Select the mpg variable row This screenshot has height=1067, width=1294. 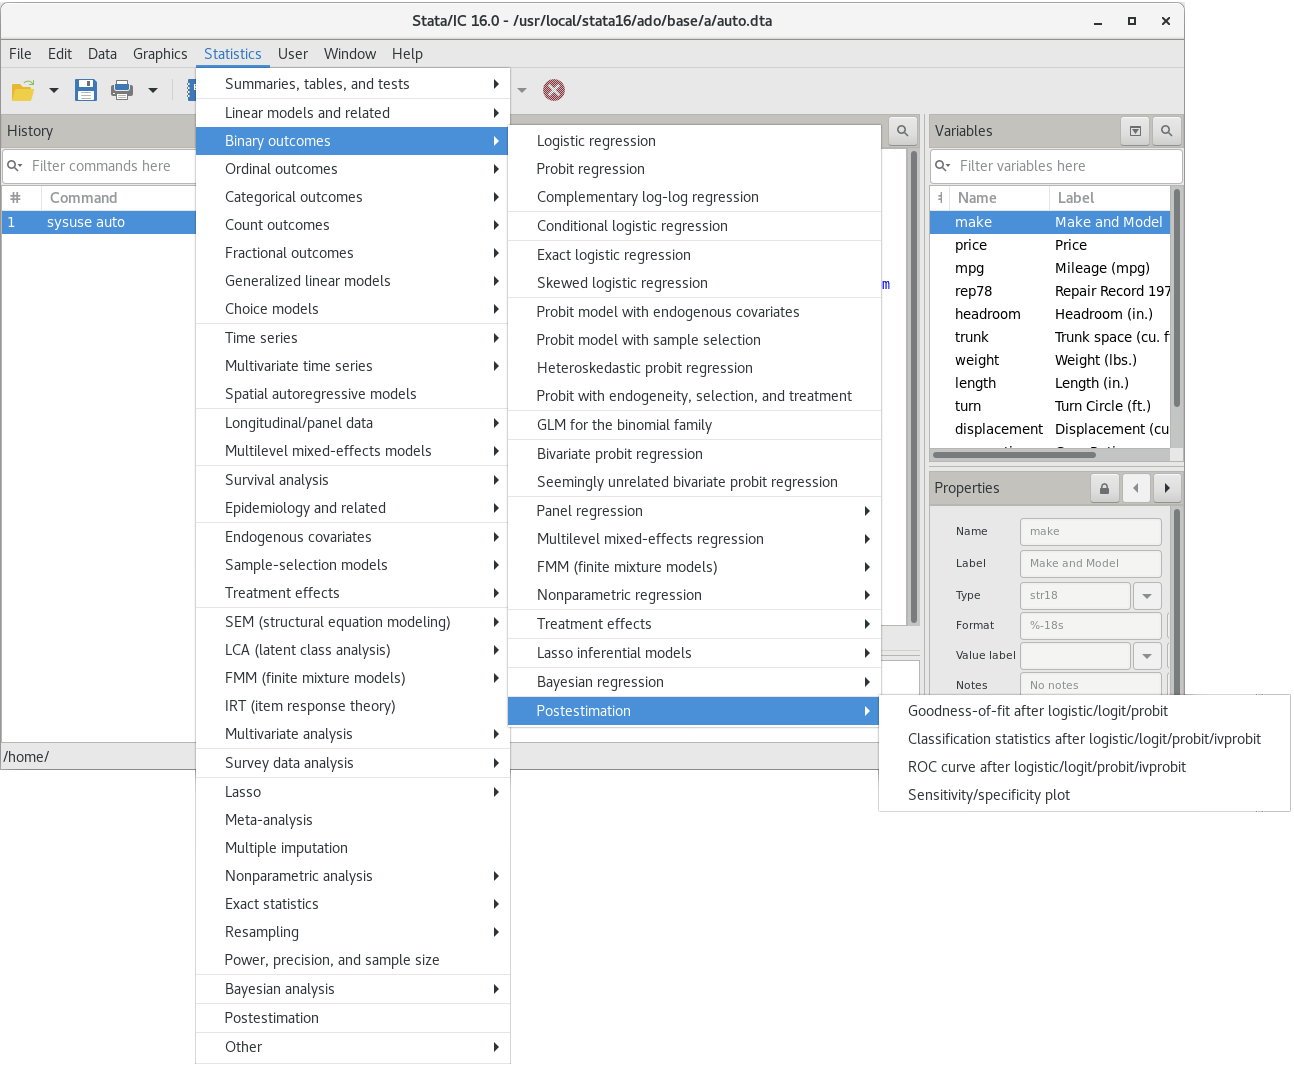click(x=1049, y=268)
